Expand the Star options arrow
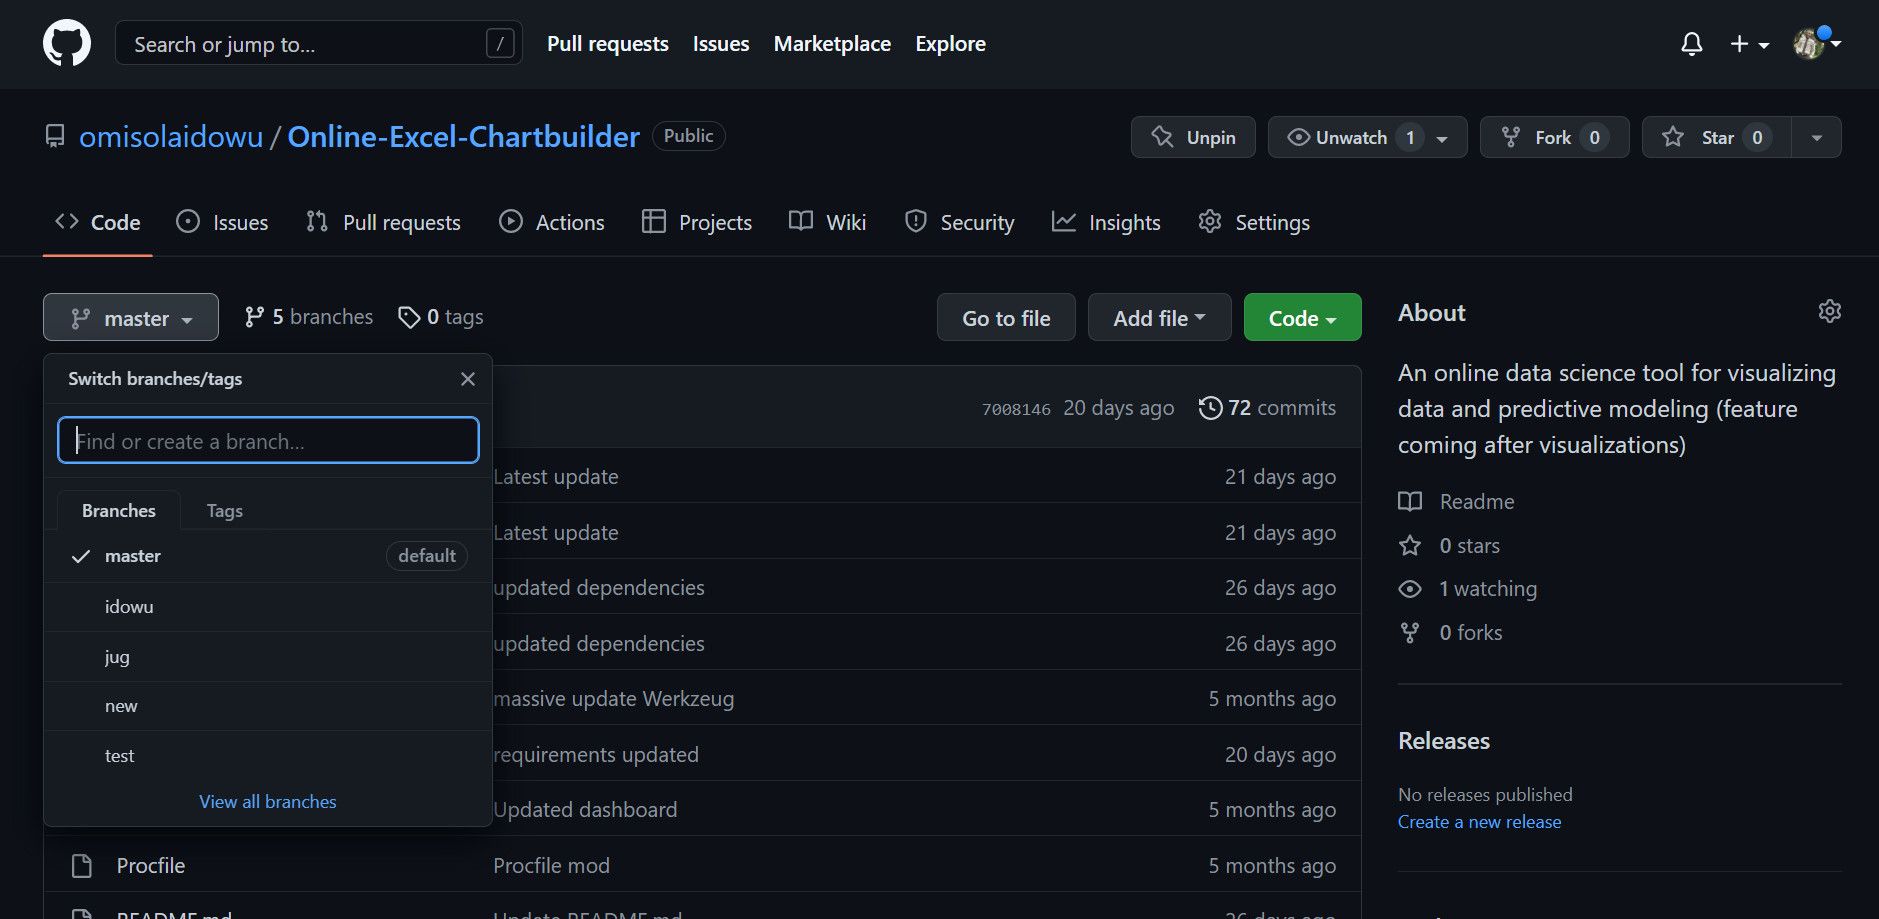This screenshot has width=1879, height=919. tap(1816, 137)
